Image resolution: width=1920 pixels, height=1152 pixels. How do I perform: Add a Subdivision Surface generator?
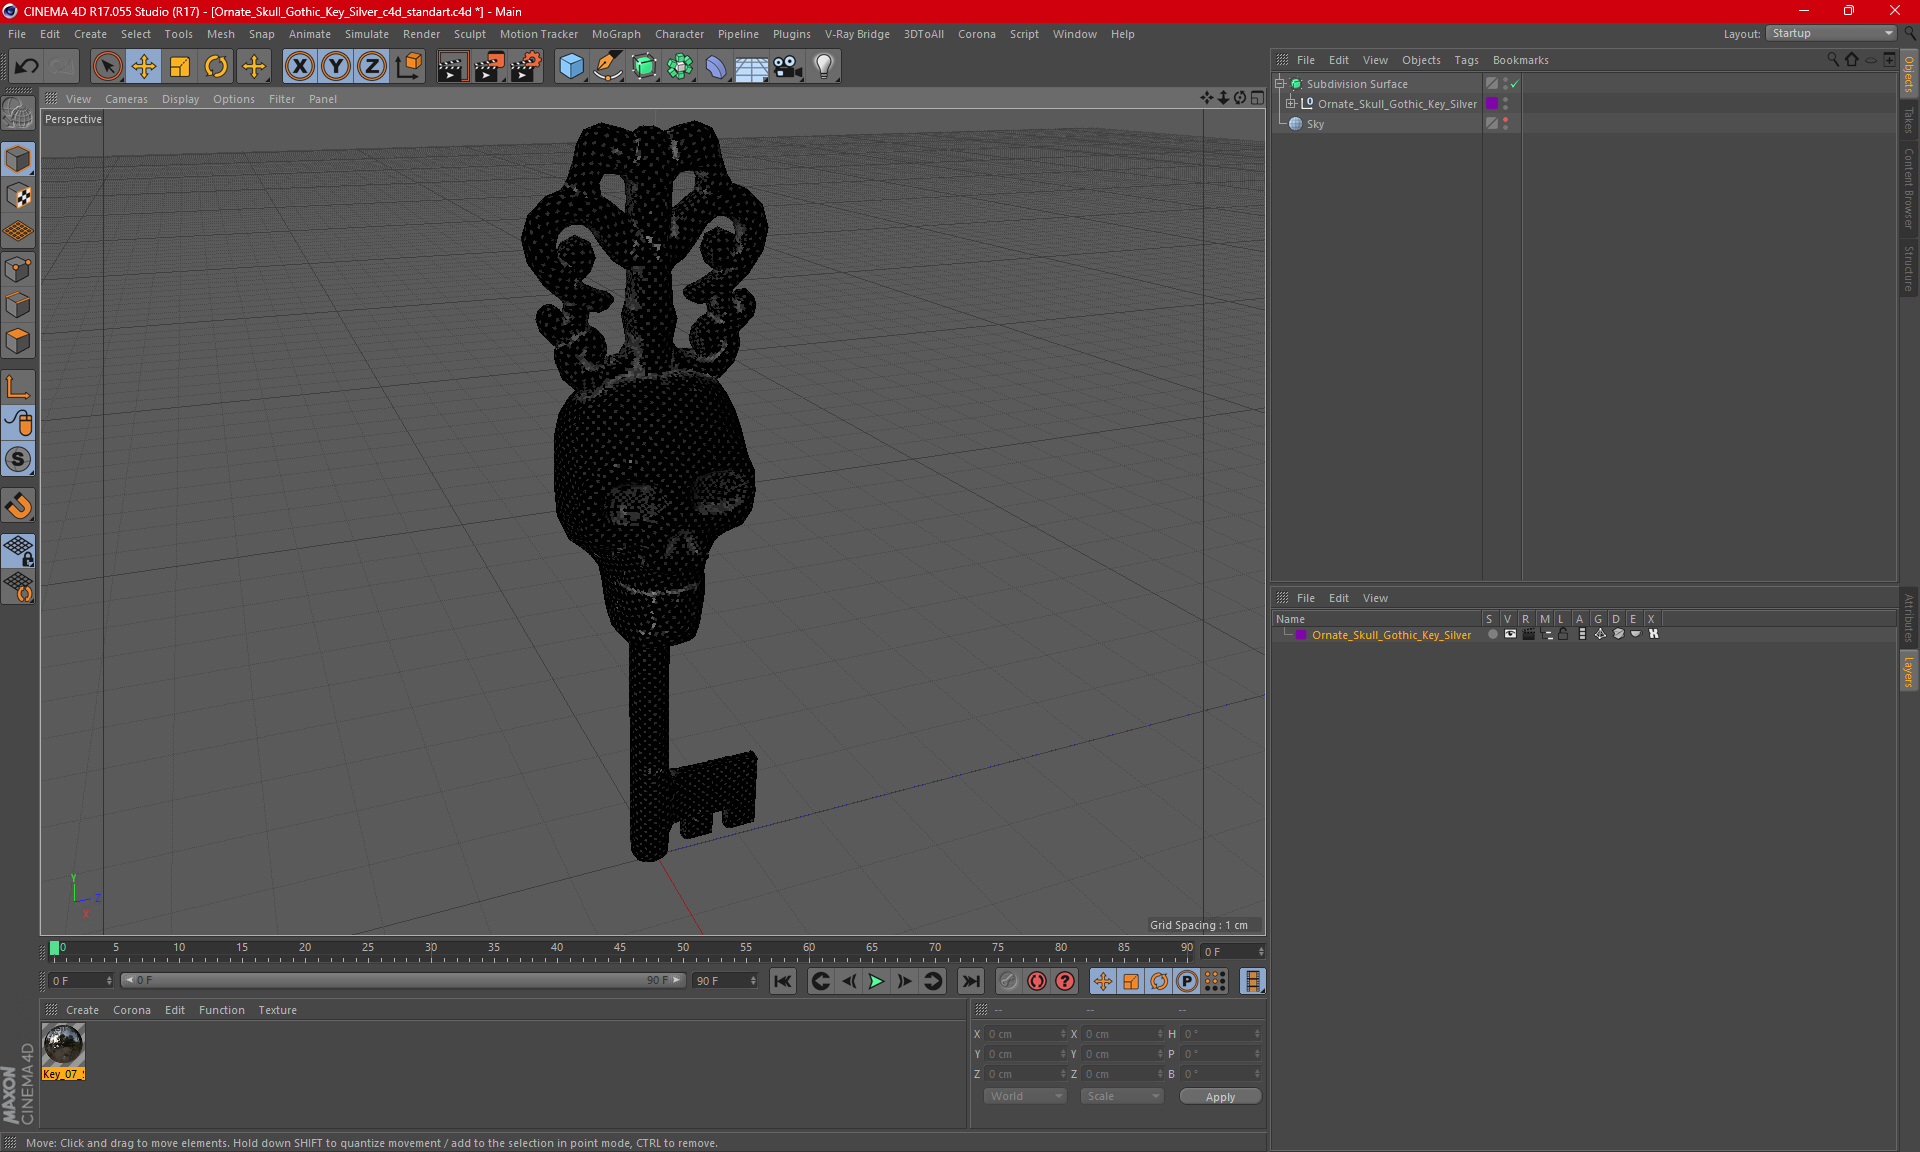[x=644, y=66]
